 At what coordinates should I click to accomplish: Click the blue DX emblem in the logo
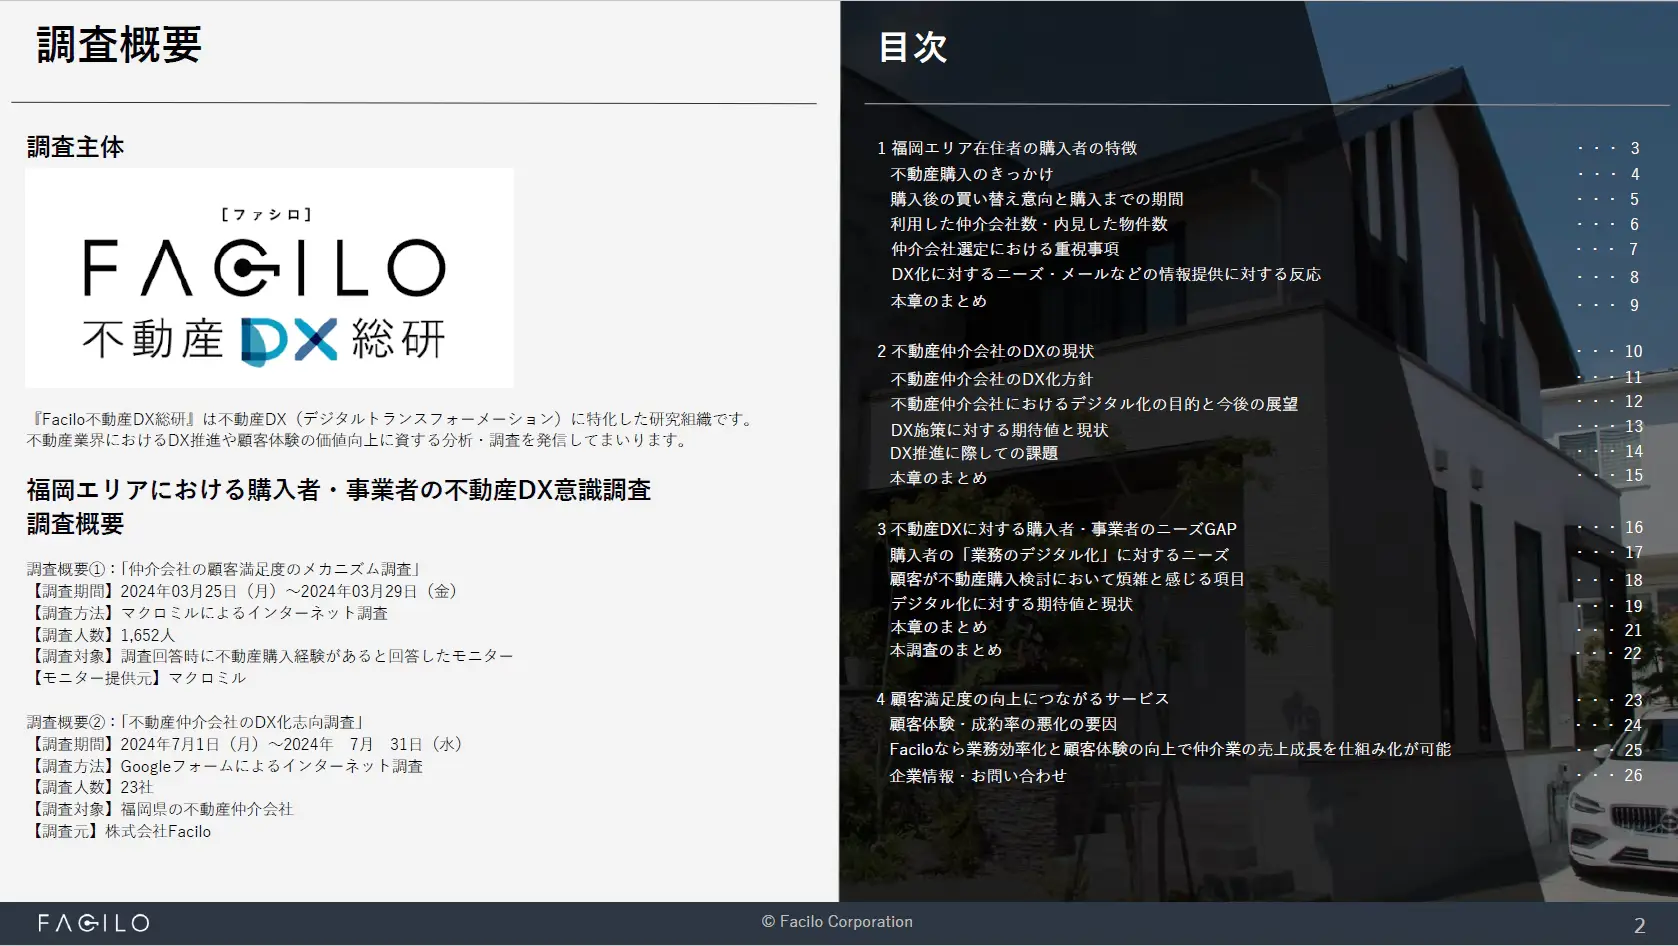pyautogui.click(x=288, y=341)
